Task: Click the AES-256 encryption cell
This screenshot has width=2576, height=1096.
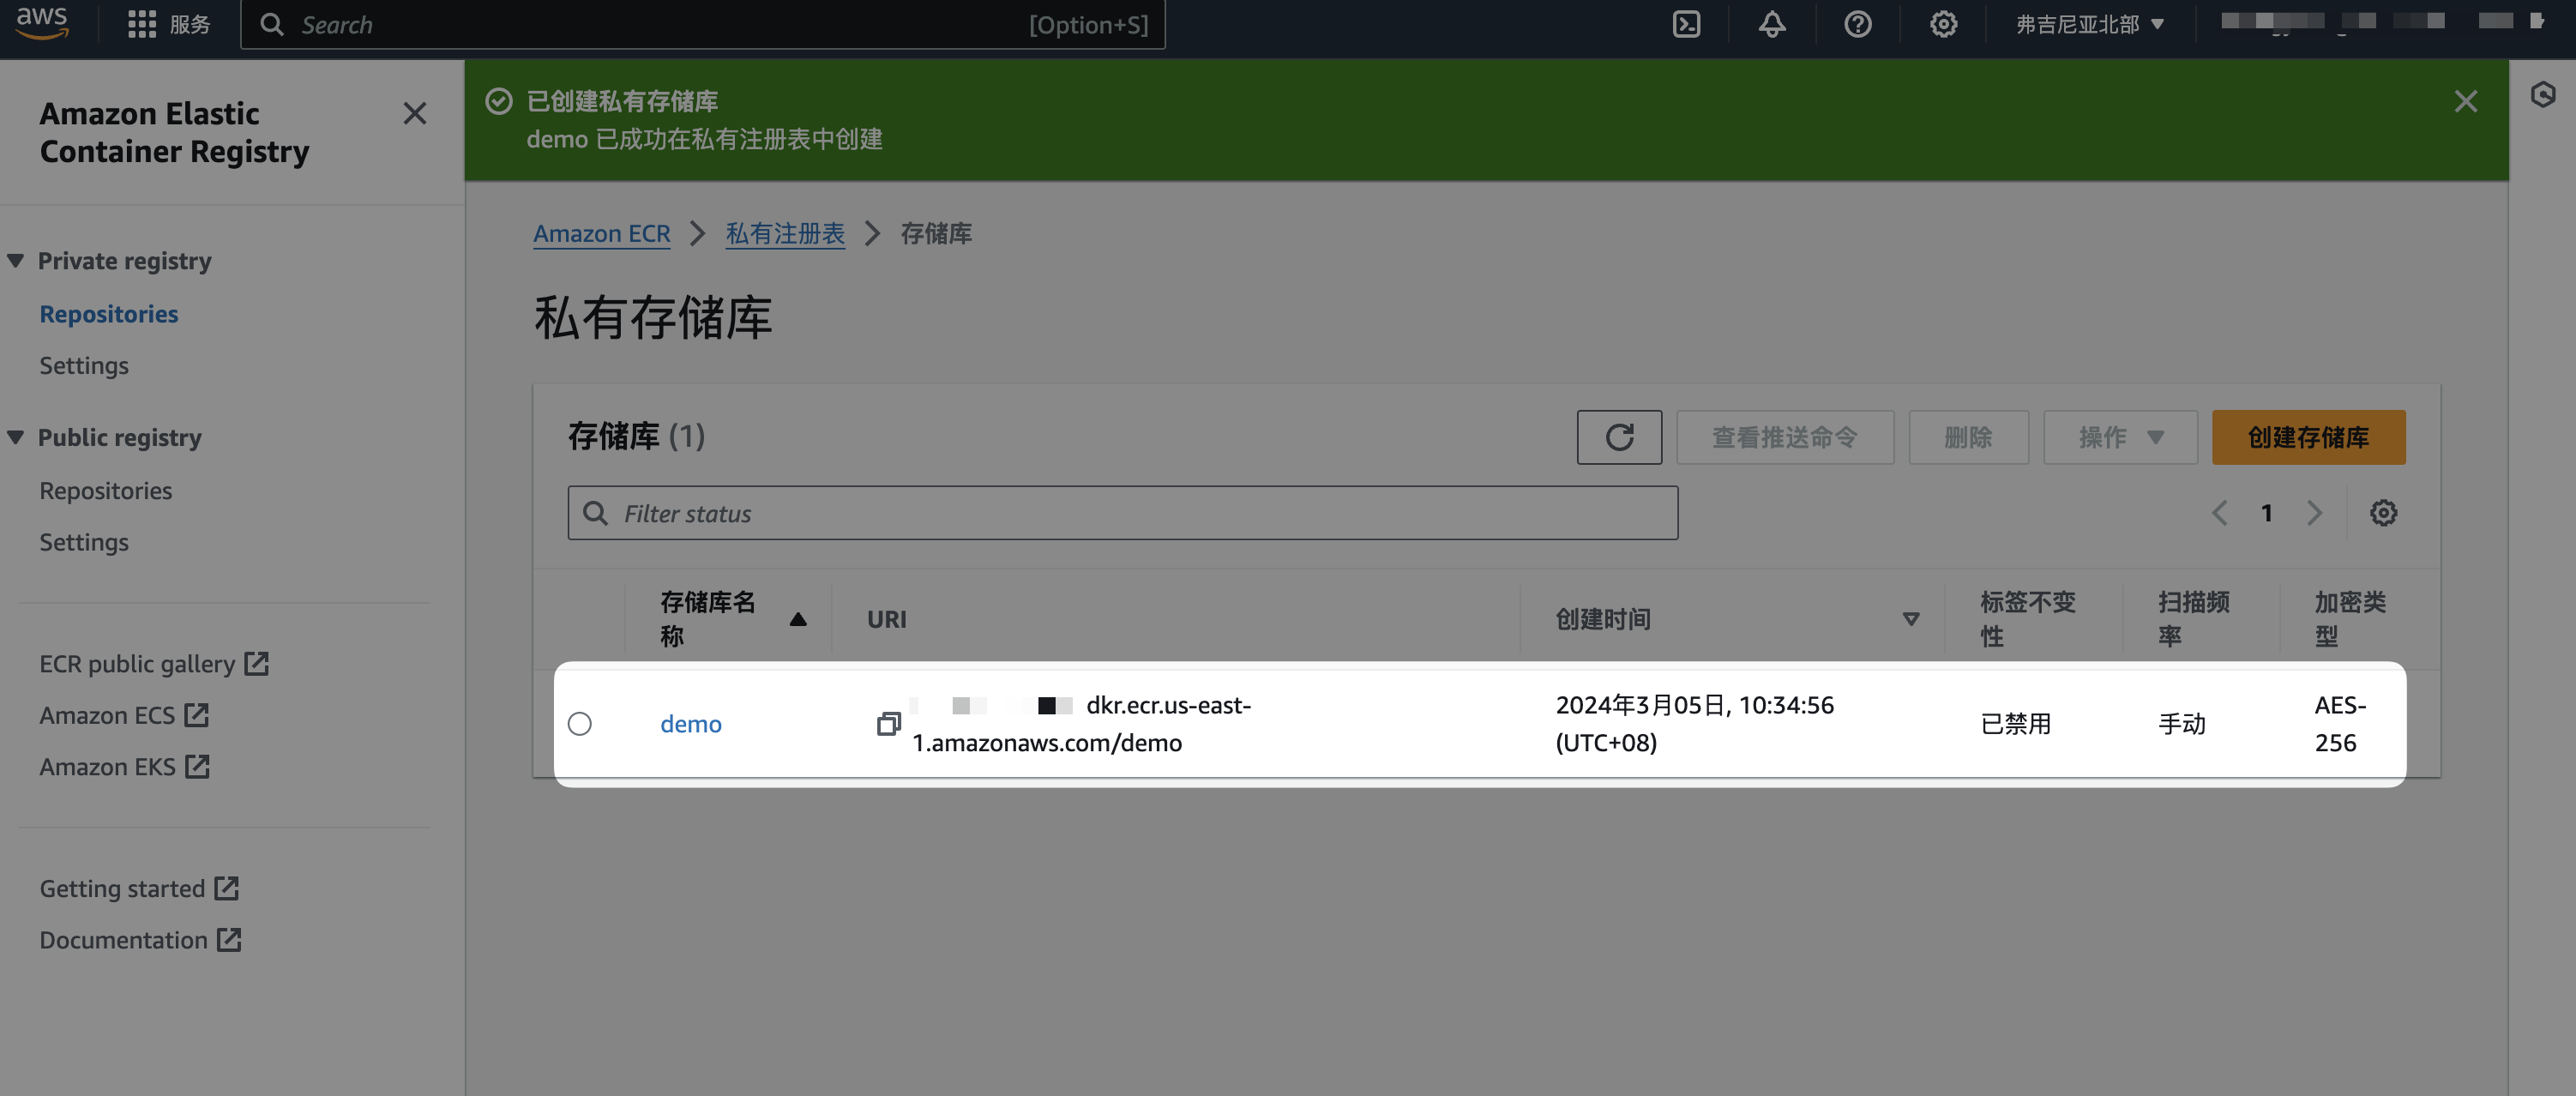Action: (2340, 724)
